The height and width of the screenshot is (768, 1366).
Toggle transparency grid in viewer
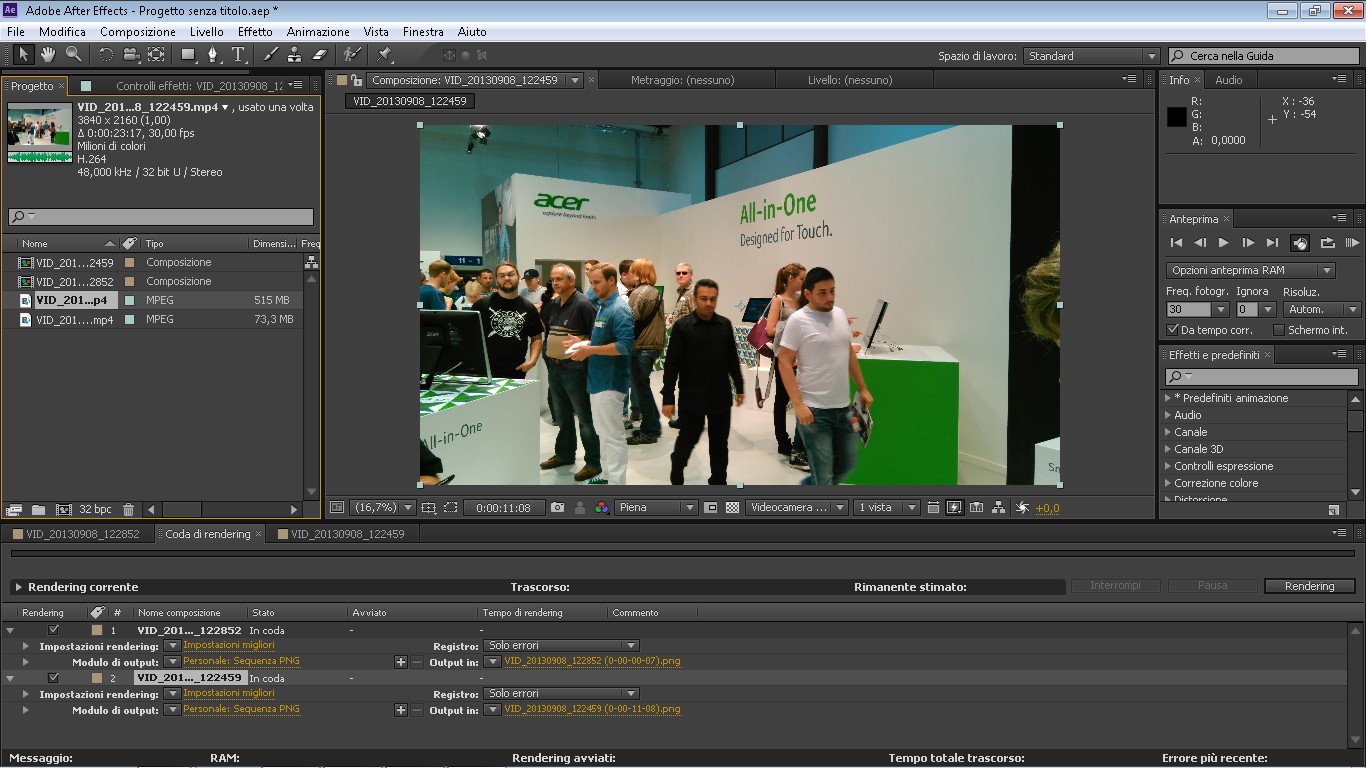click(x=732, y=508)
